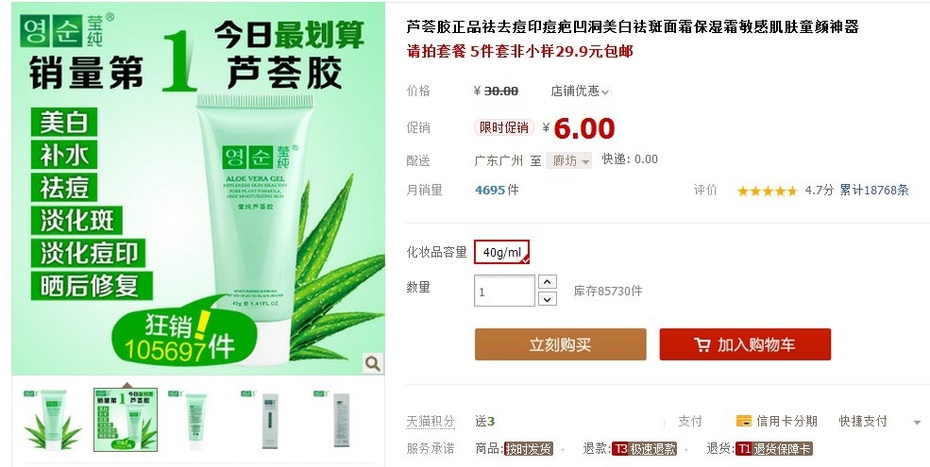Click the 限时促销 promotion tag
Viewport: 930px width, 467px height.
tap(504, 128)
